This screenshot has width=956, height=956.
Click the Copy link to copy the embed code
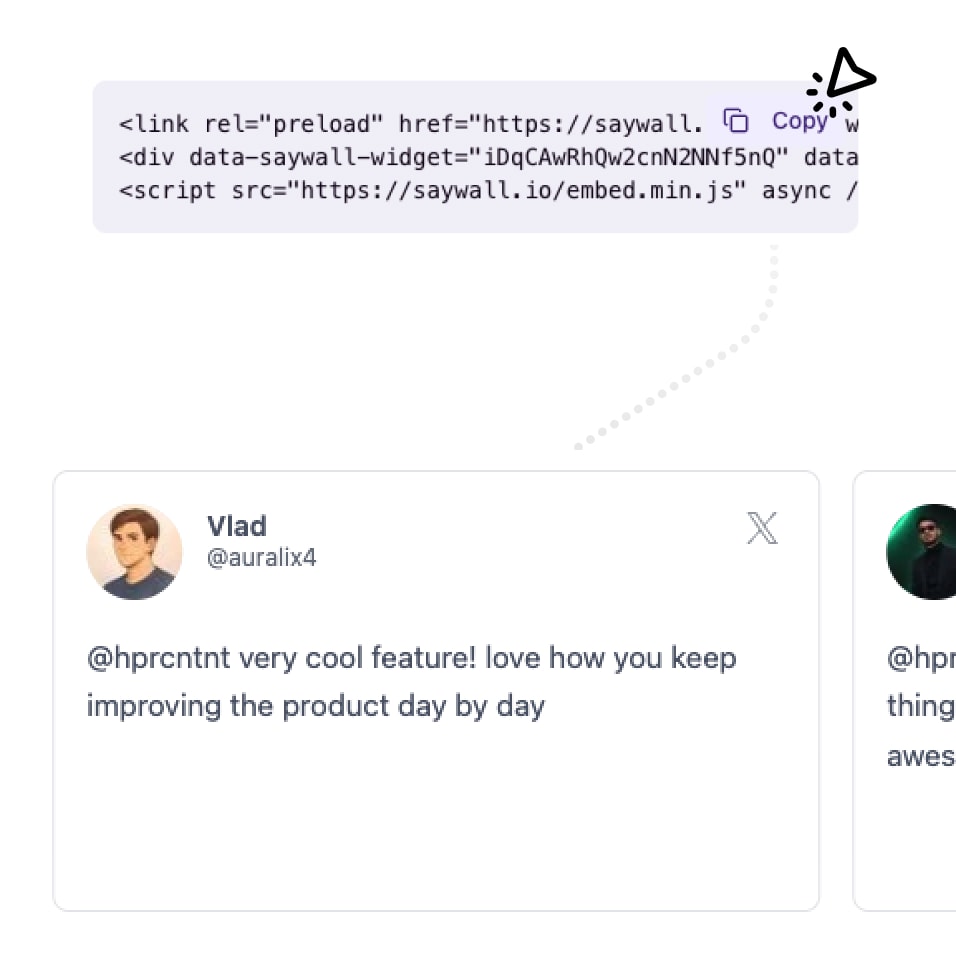pos(798,120)
